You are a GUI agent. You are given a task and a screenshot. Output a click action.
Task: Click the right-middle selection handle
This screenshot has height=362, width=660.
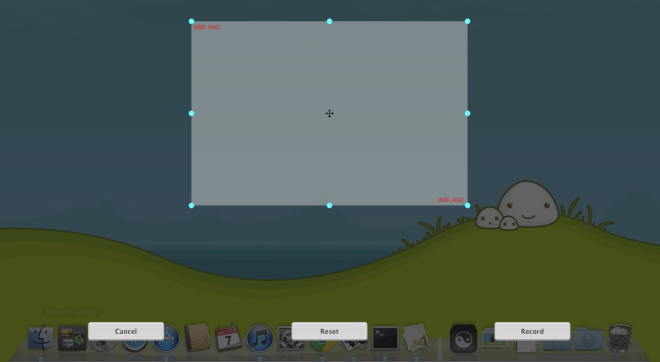467,113
